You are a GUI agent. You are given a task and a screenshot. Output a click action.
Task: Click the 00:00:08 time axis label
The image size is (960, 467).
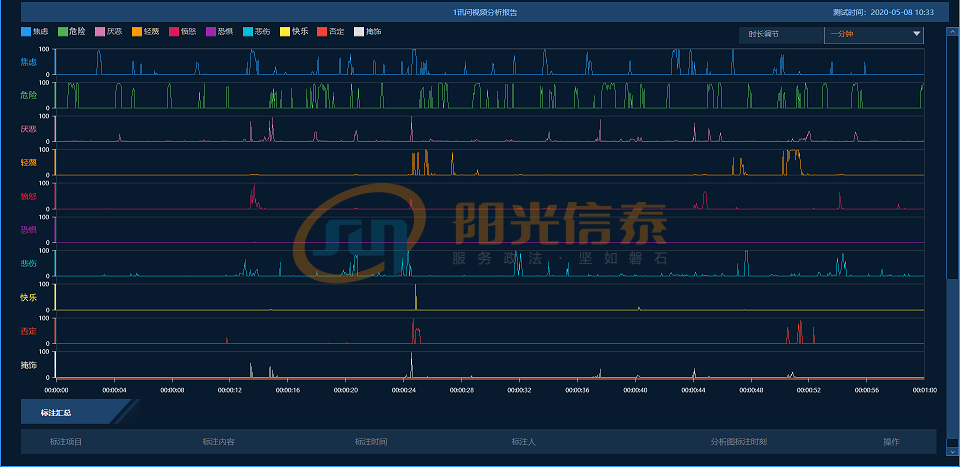172,389
